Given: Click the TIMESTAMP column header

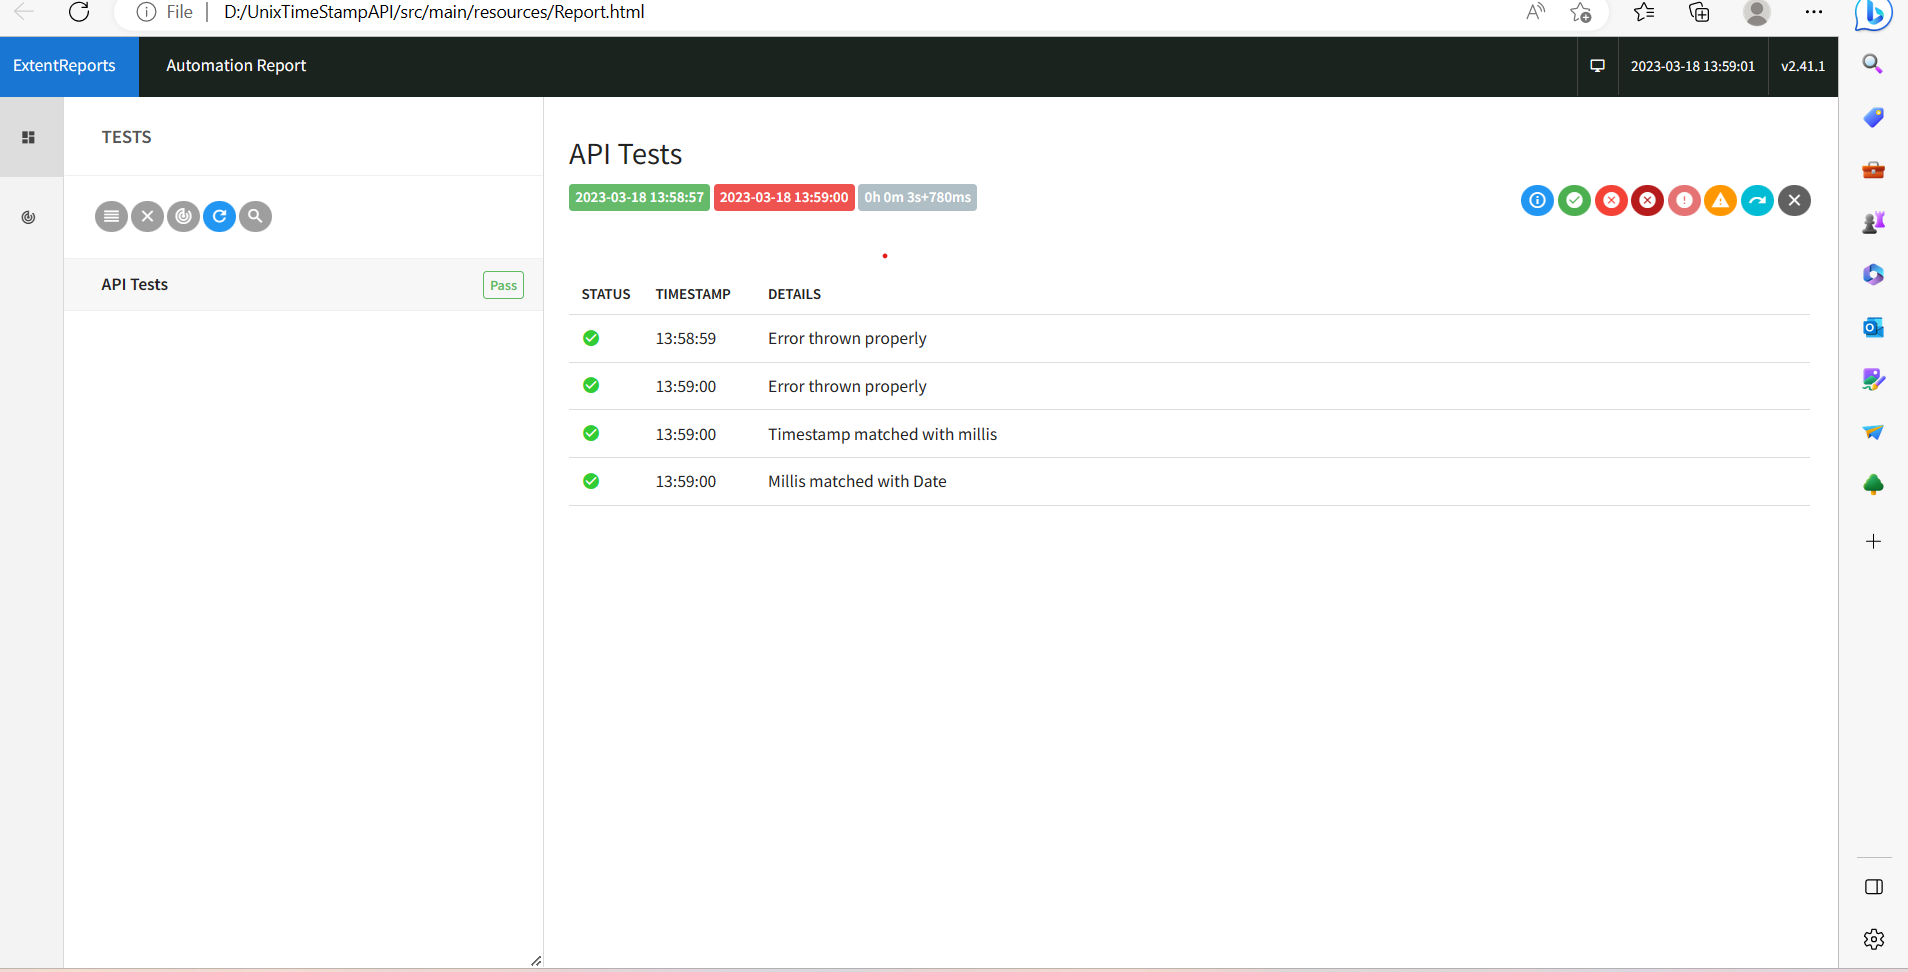Looking at the screenshot, I should [x=693, y=294].
